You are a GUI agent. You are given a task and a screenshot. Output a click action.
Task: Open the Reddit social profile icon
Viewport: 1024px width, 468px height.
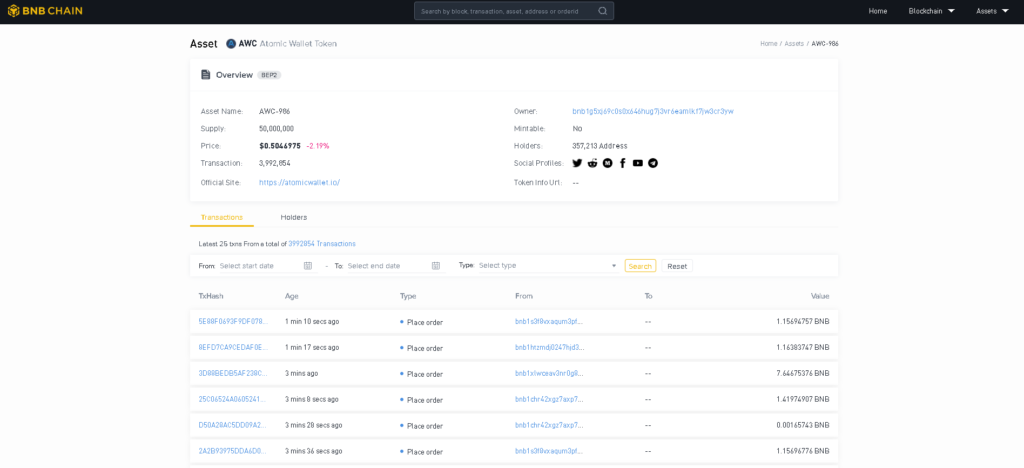click(x=592, y=163)
